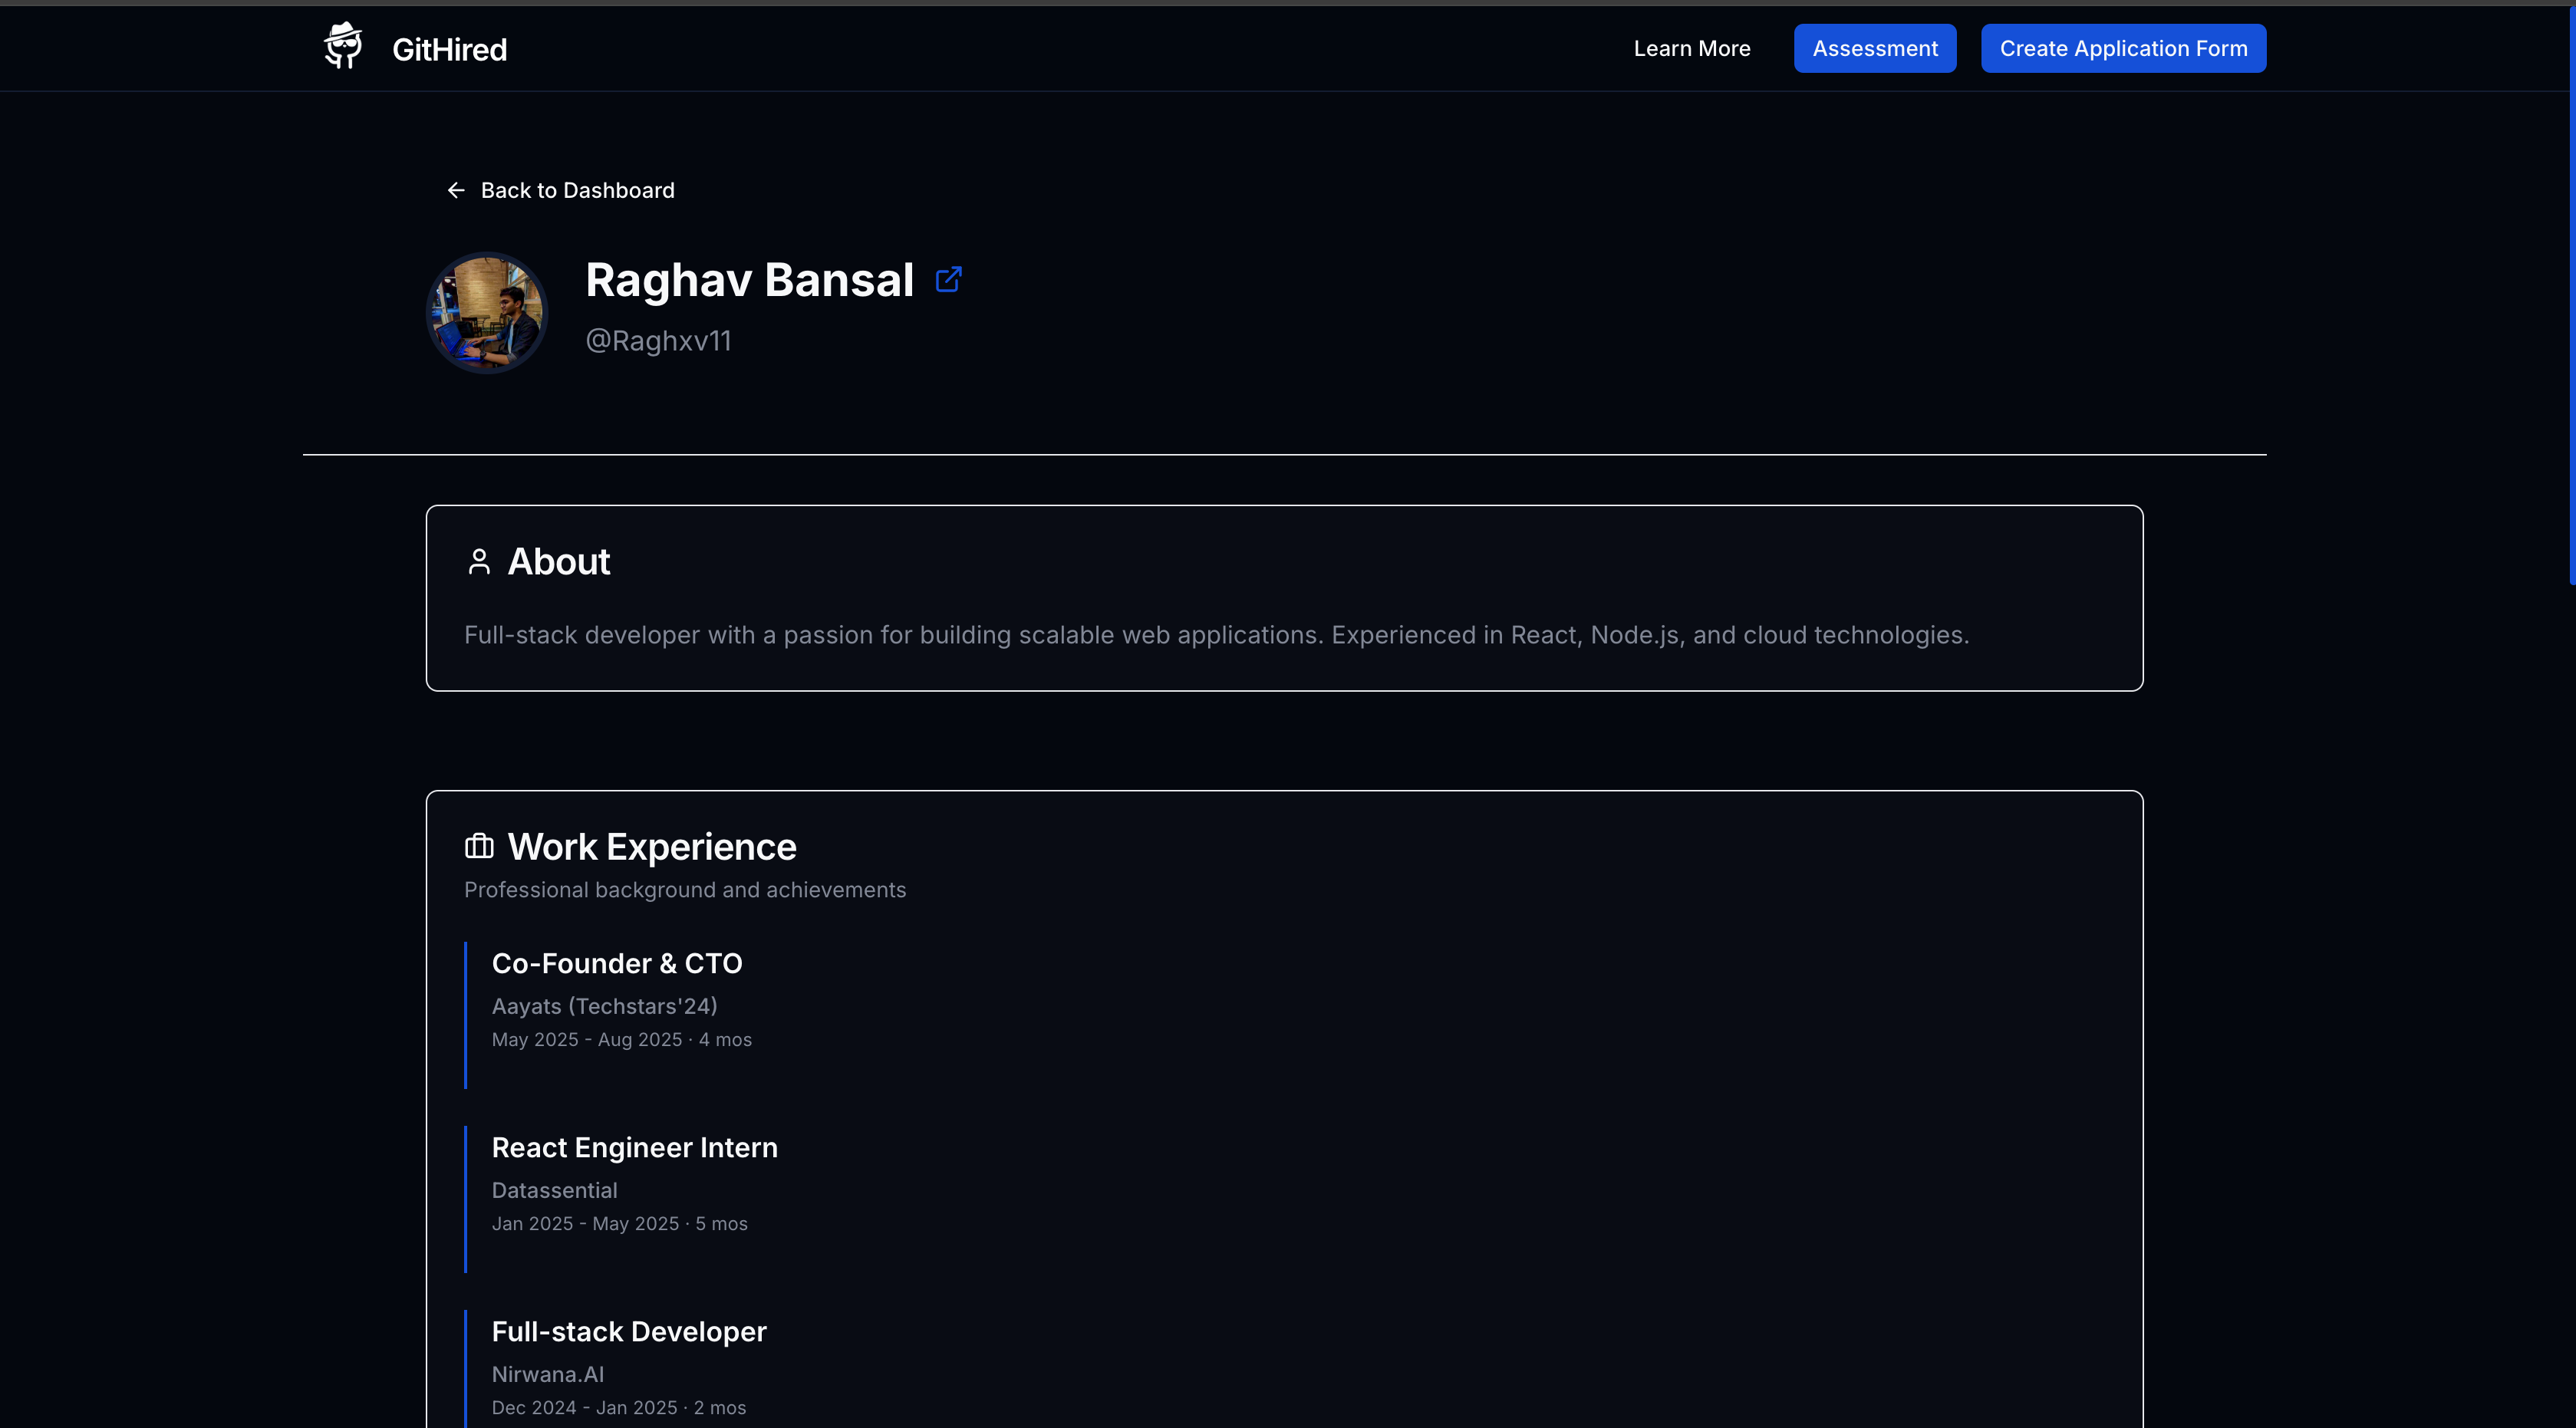The width and height of the screenshot is (2576, 1428).
Task: Click the Datassential company name
Action: pyautogui.click(x=554, y=1190)
